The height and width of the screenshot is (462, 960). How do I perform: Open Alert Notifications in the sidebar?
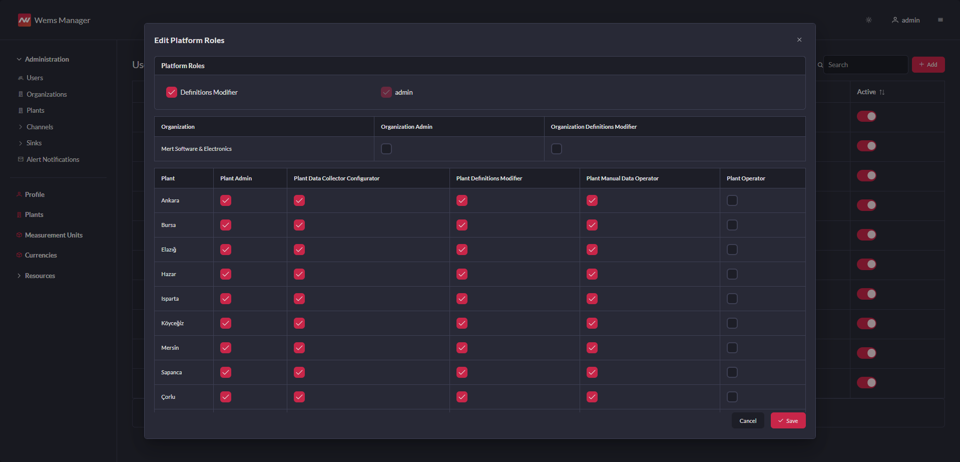(x=52, y=160)
